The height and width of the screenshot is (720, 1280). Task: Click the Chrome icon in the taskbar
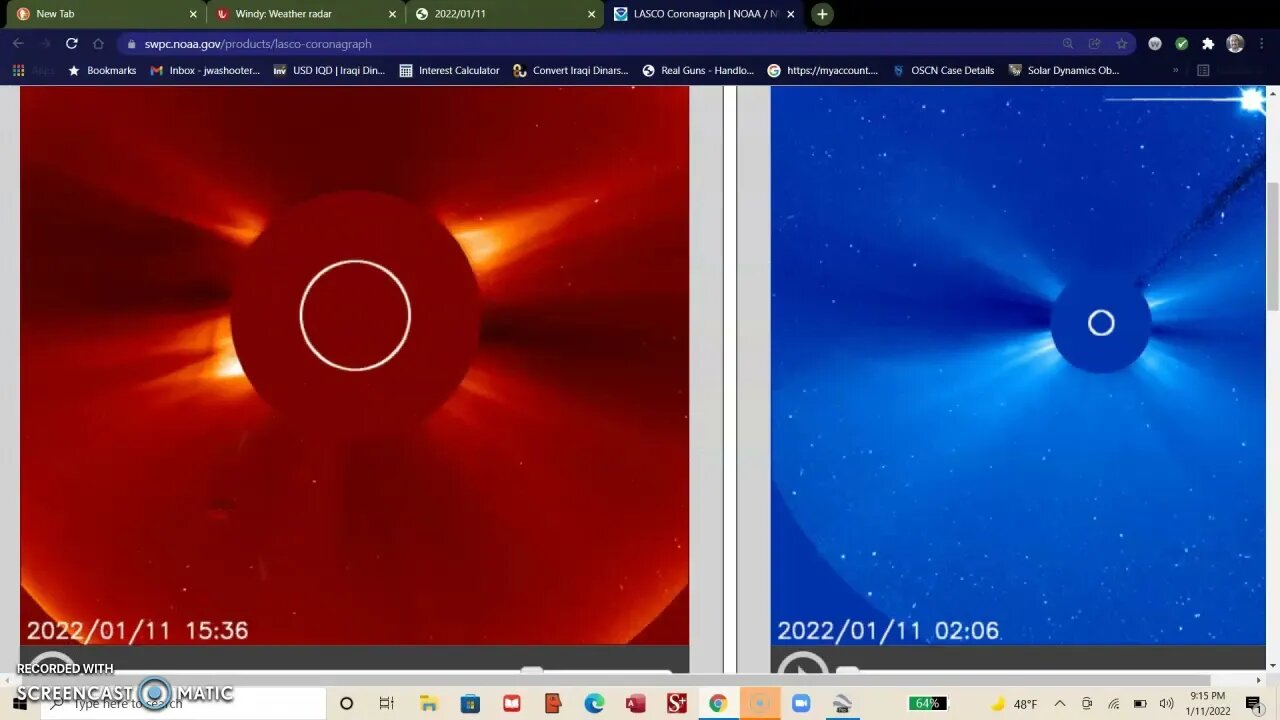coord(717,703)
